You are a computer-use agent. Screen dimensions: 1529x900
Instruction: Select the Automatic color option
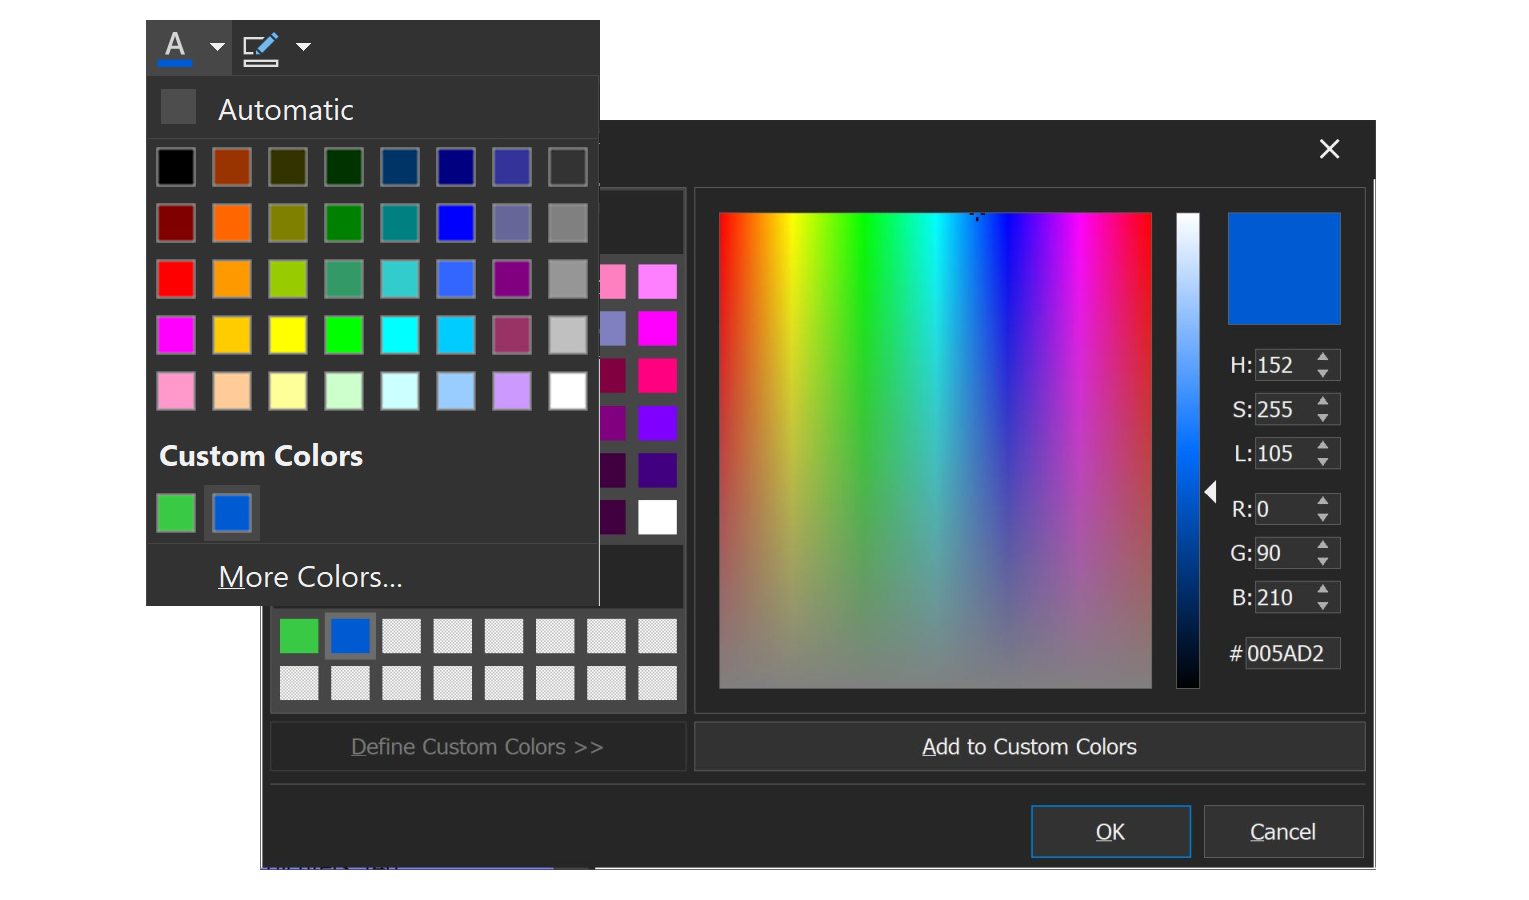(373, 108)
